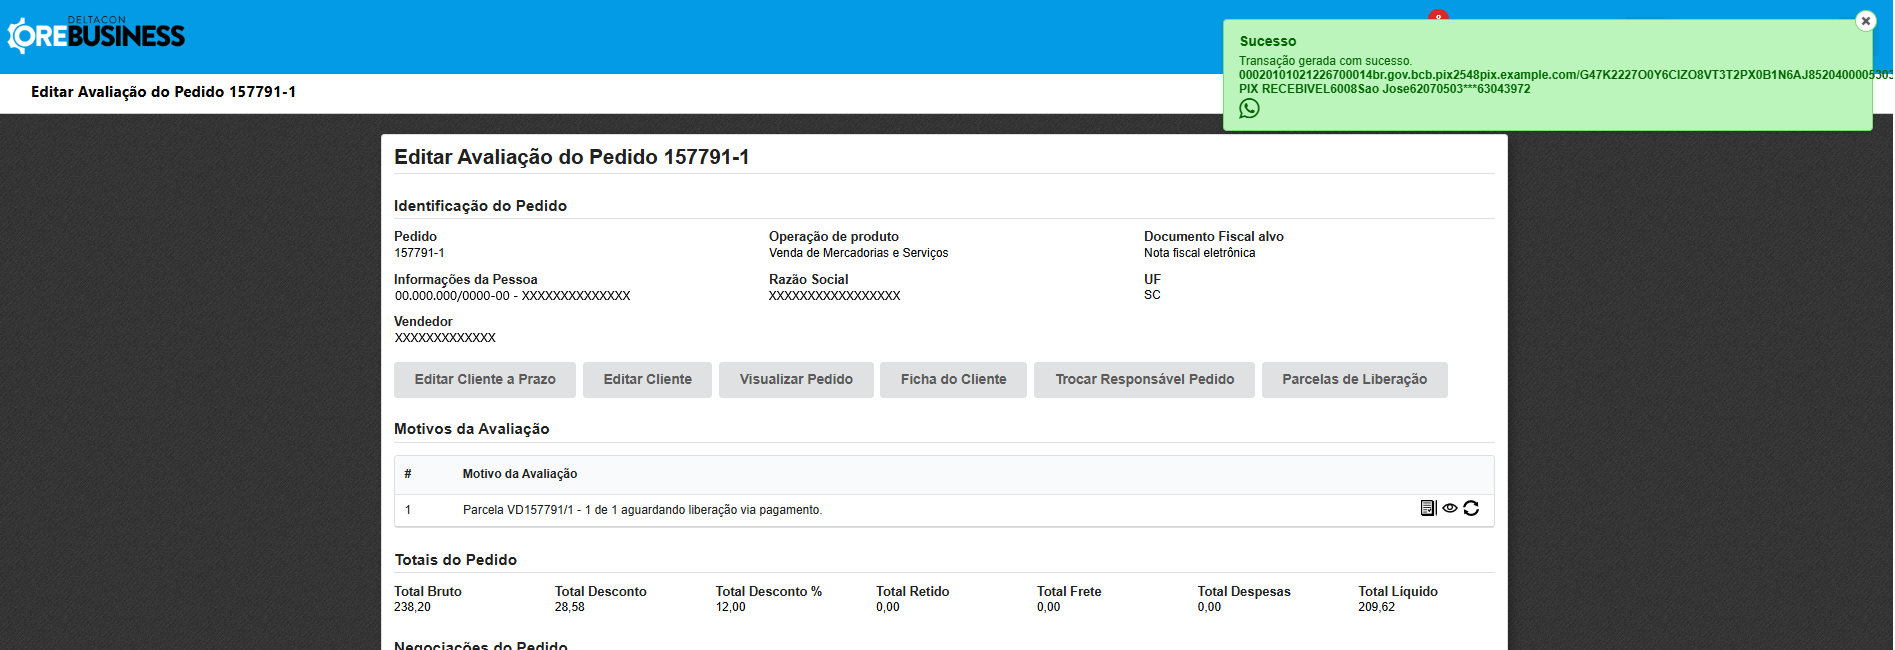This screenshot has width=1895, height=650.
Task: Refresh parcela status with sync icon
Action: tap(1471, 508)
